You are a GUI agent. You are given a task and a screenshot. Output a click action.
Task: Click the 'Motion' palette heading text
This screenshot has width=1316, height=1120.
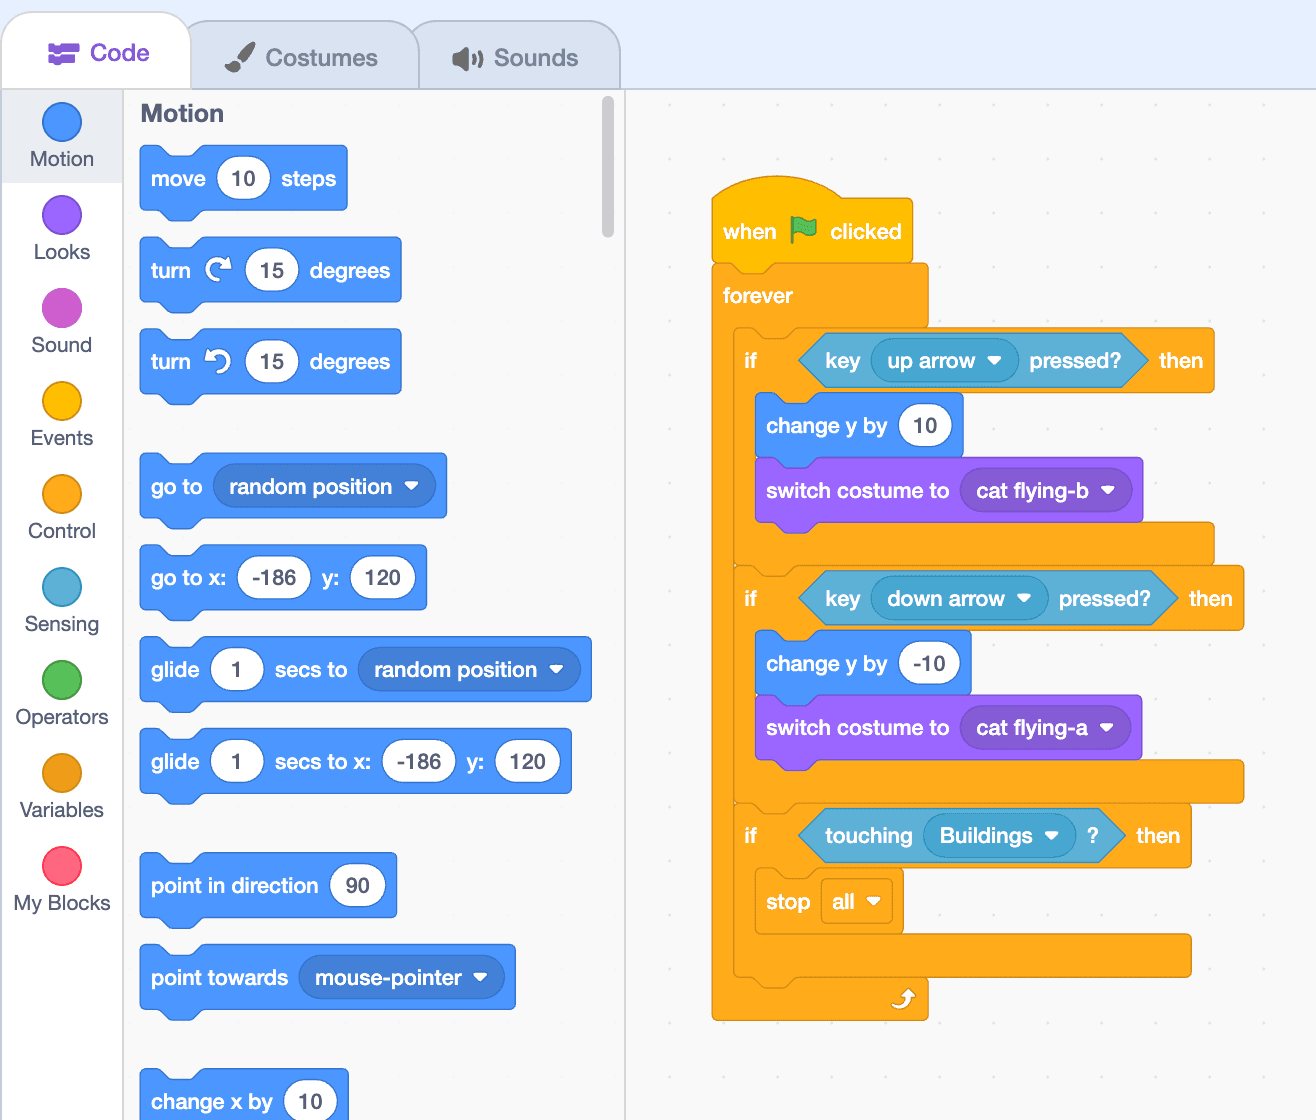tap(182, 114)
